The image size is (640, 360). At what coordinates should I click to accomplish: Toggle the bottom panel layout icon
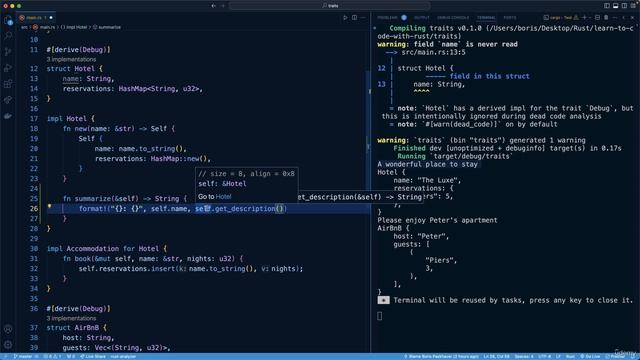[616, 6]
